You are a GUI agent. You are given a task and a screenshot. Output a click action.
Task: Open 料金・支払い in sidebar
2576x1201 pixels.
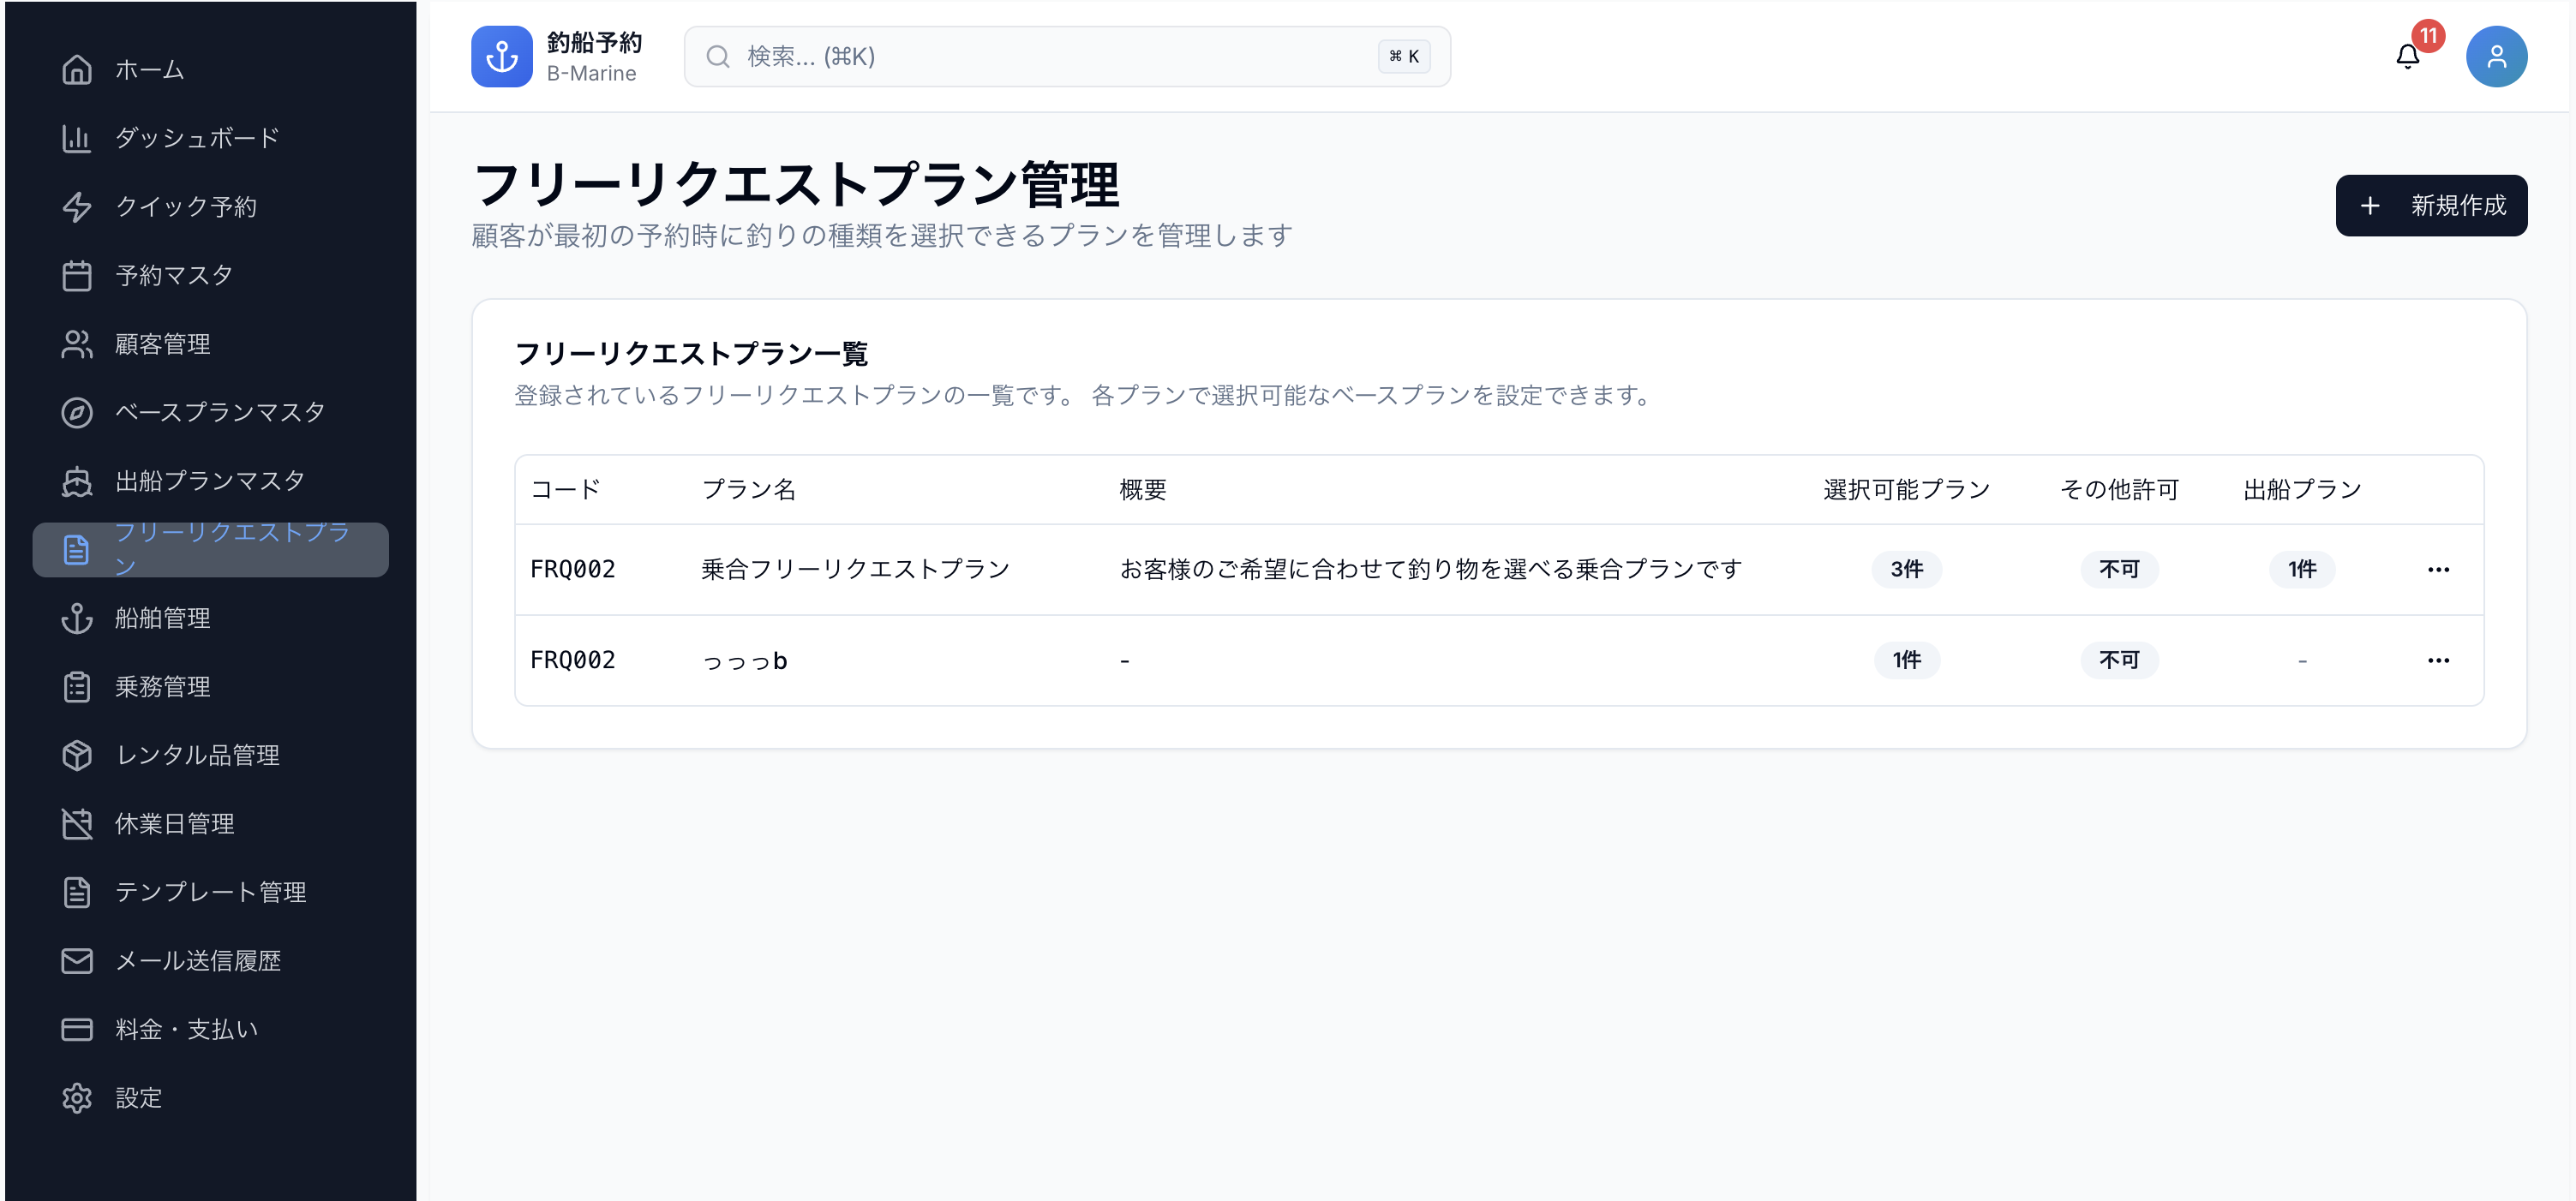186,1029
